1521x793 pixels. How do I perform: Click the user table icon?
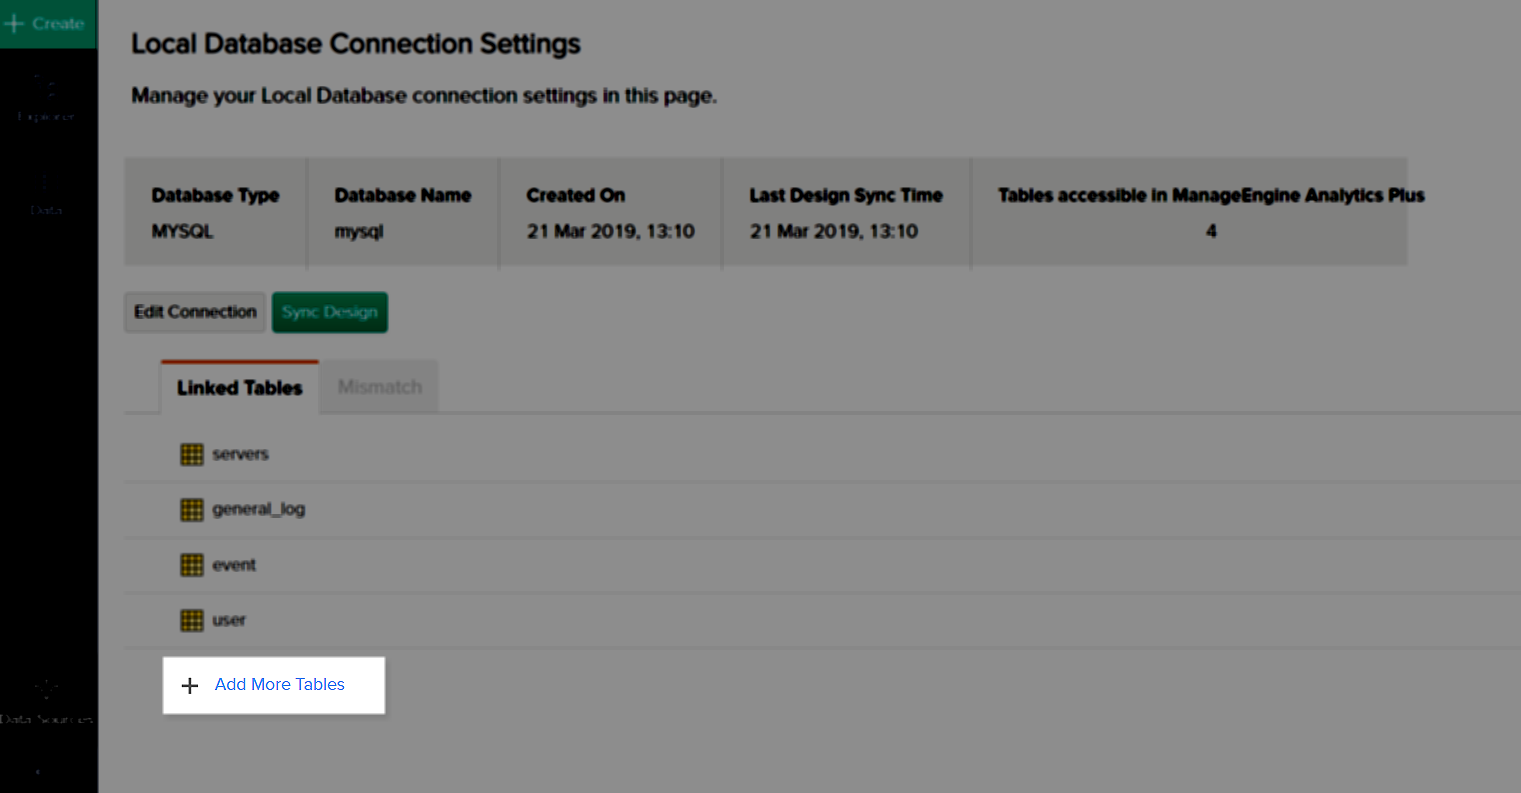point(191,621)
